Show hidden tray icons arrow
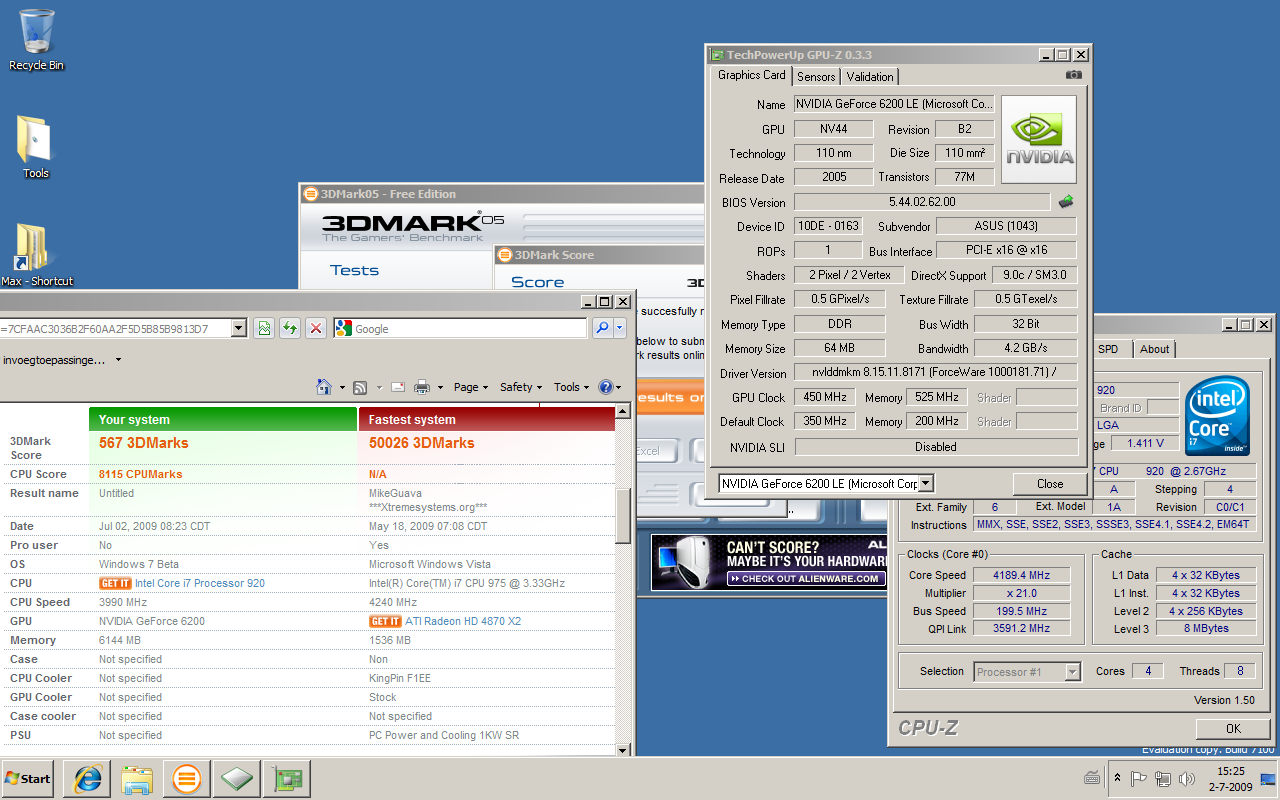 1117,778
